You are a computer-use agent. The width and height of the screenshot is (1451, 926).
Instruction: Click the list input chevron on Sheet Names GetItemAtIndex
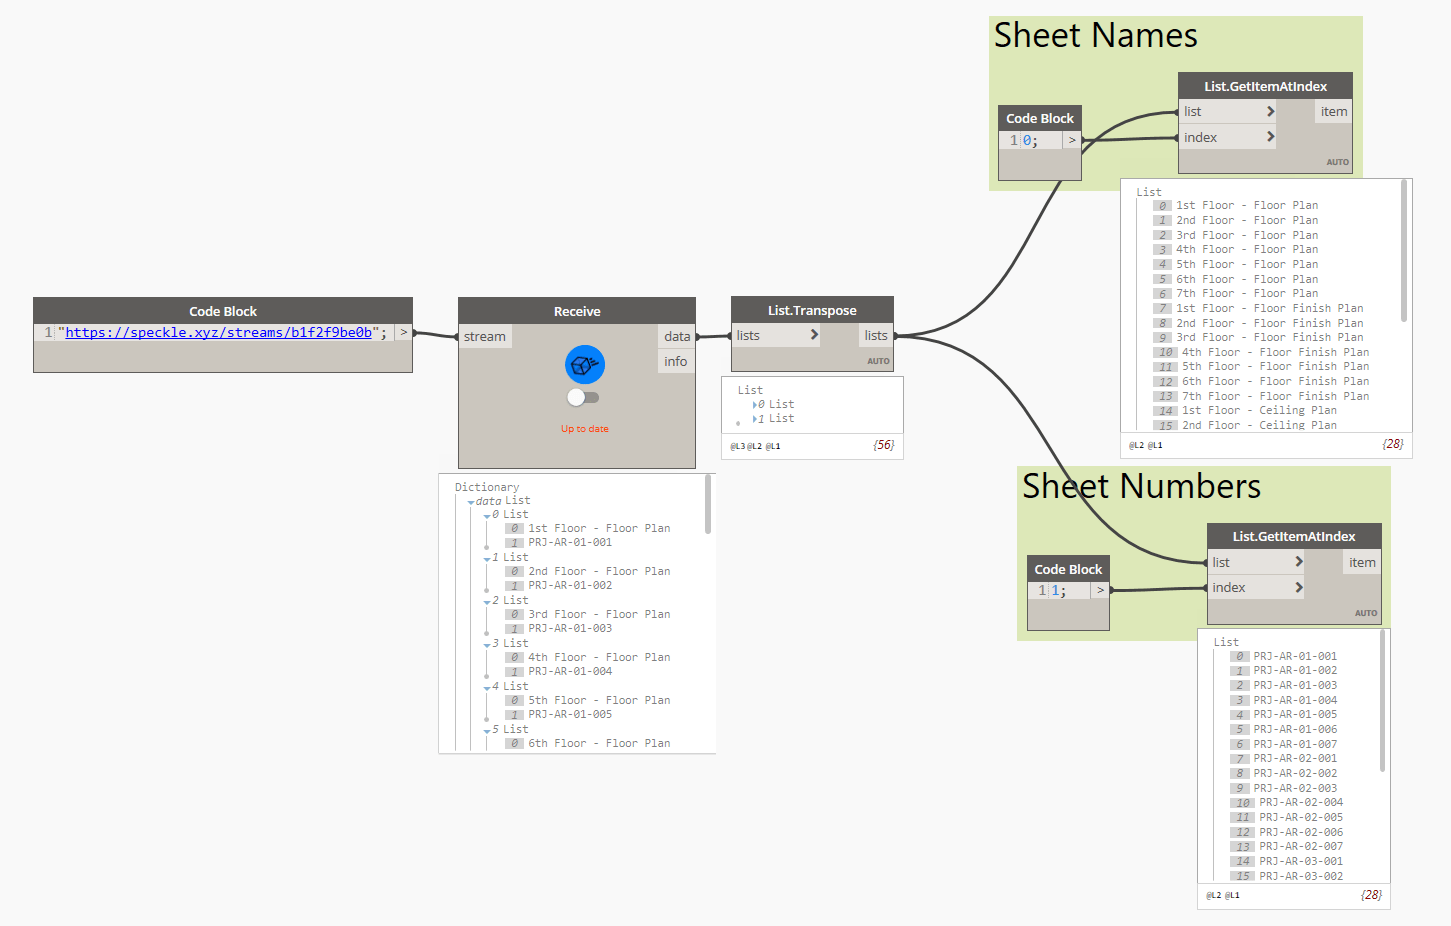pos(1271,111)
